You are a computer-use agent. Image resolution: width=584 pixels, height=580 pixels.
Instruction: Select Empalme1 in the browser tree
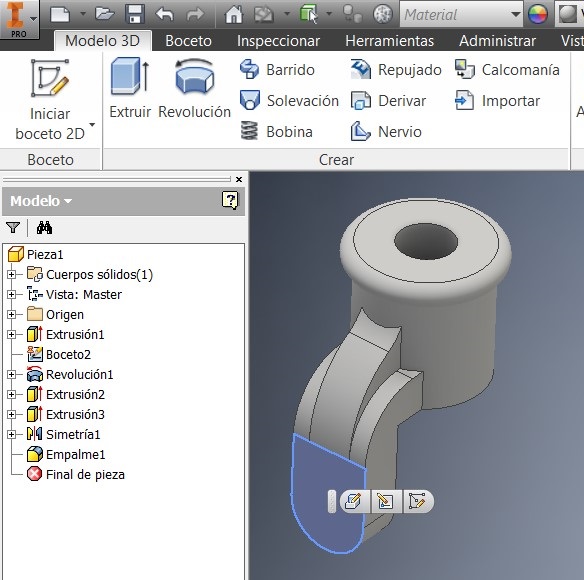[66, 454]
